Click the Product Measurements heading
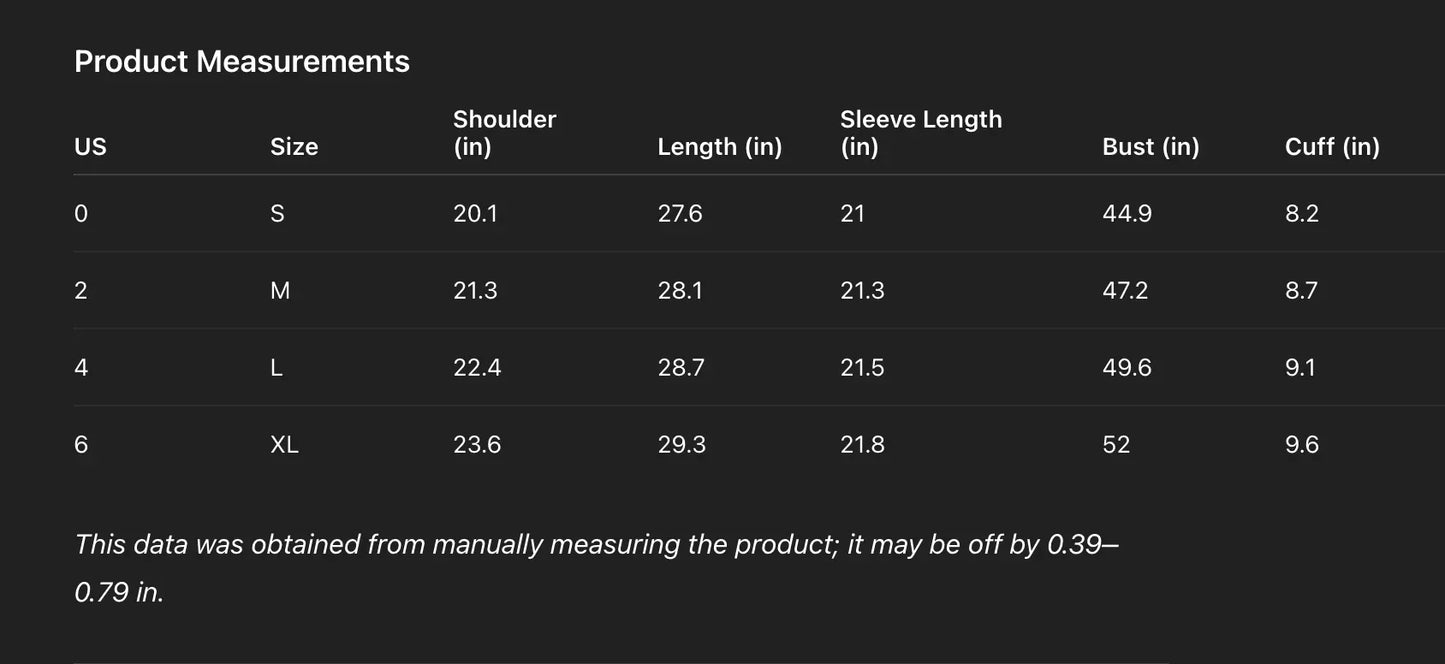Image resolution: width=1445 pixels, height=664 pixels. (x=242, y=62)
